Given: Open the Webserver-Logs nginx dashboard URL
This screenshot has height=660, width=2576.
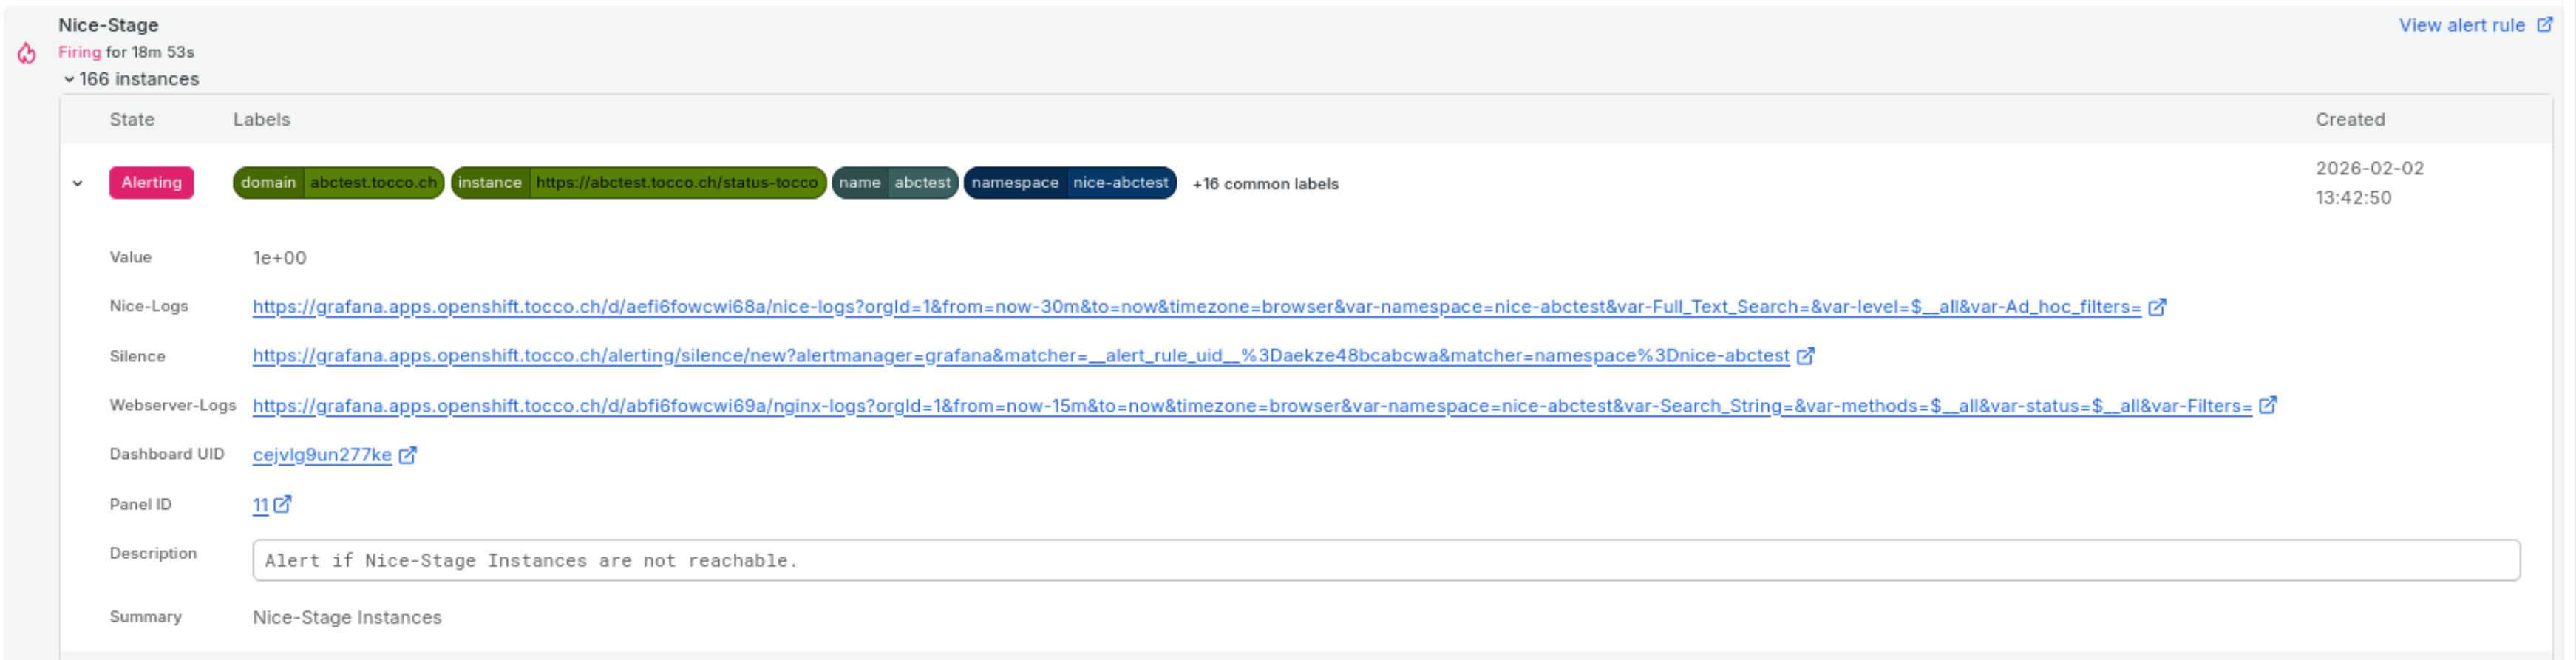Looking at the screenshot, I should pos(1250,406).
